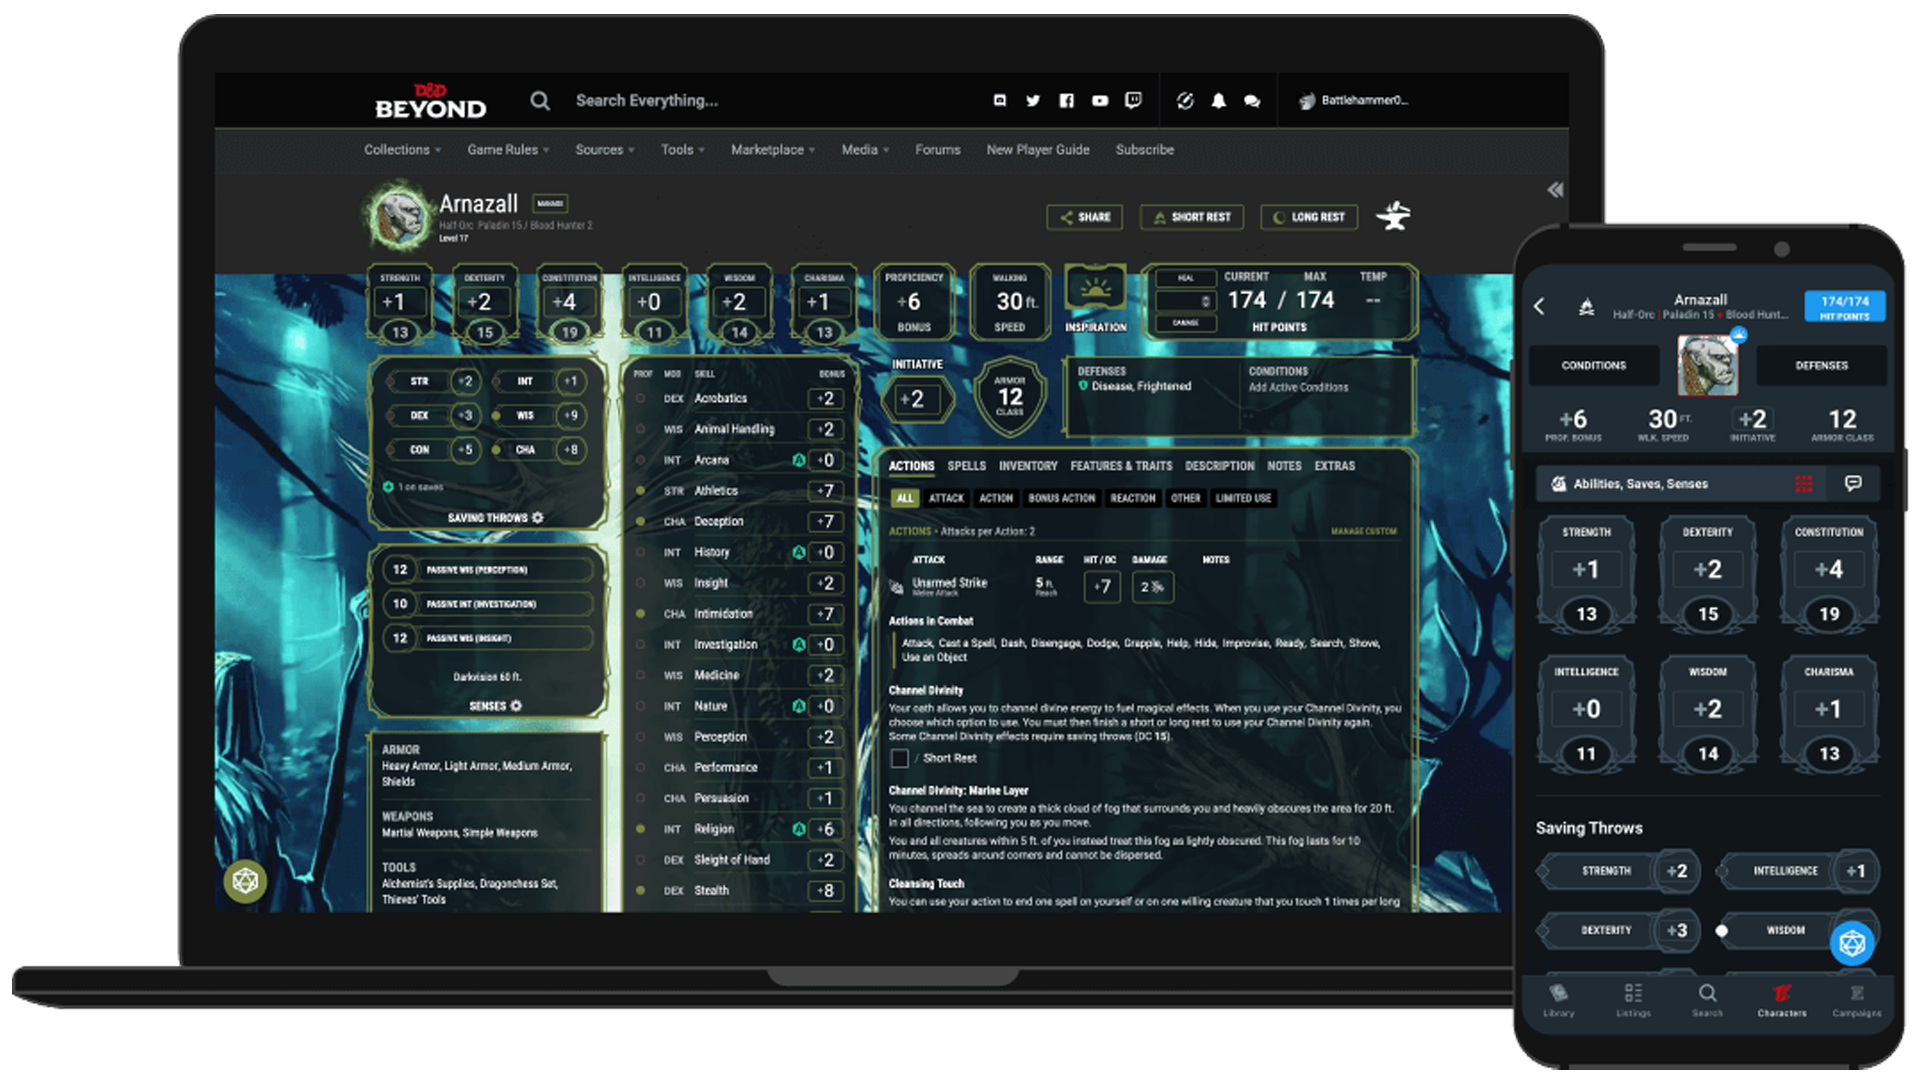Open the Senses settings gear icon
This screenshot has width=1920, height=1080.
tap(516, 706)
